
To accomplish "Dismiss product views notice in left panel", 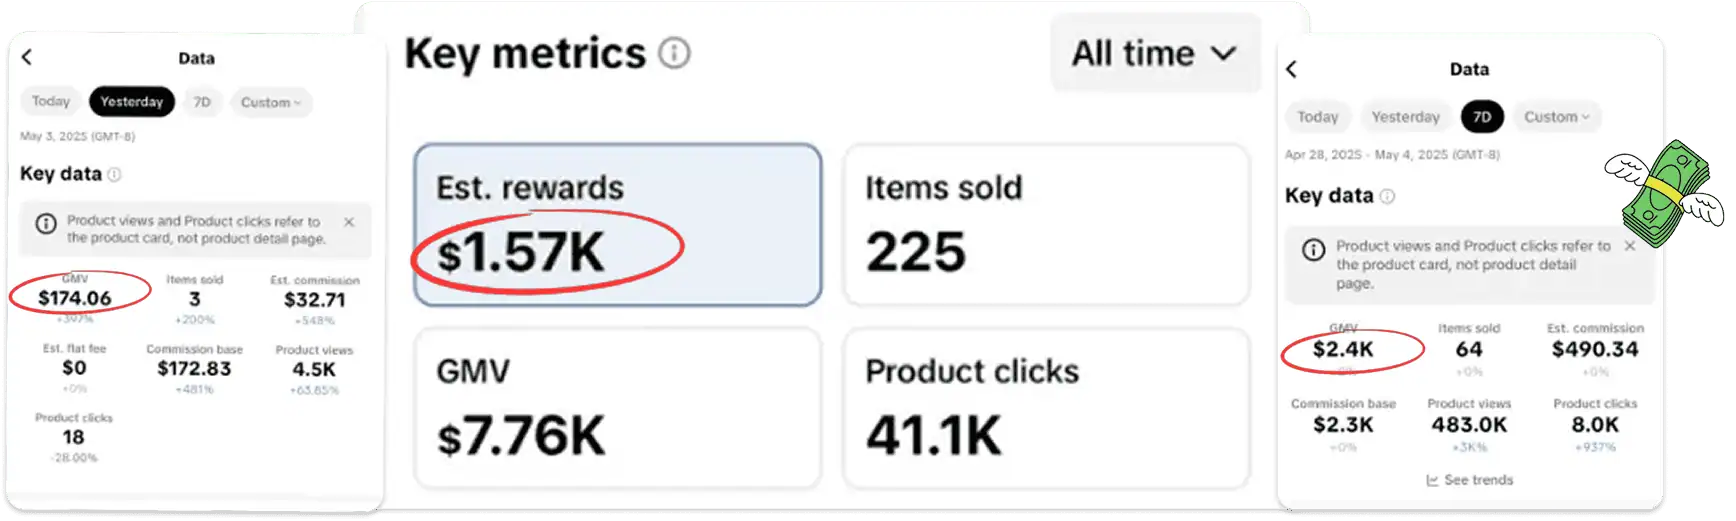I will coord(349,222).
